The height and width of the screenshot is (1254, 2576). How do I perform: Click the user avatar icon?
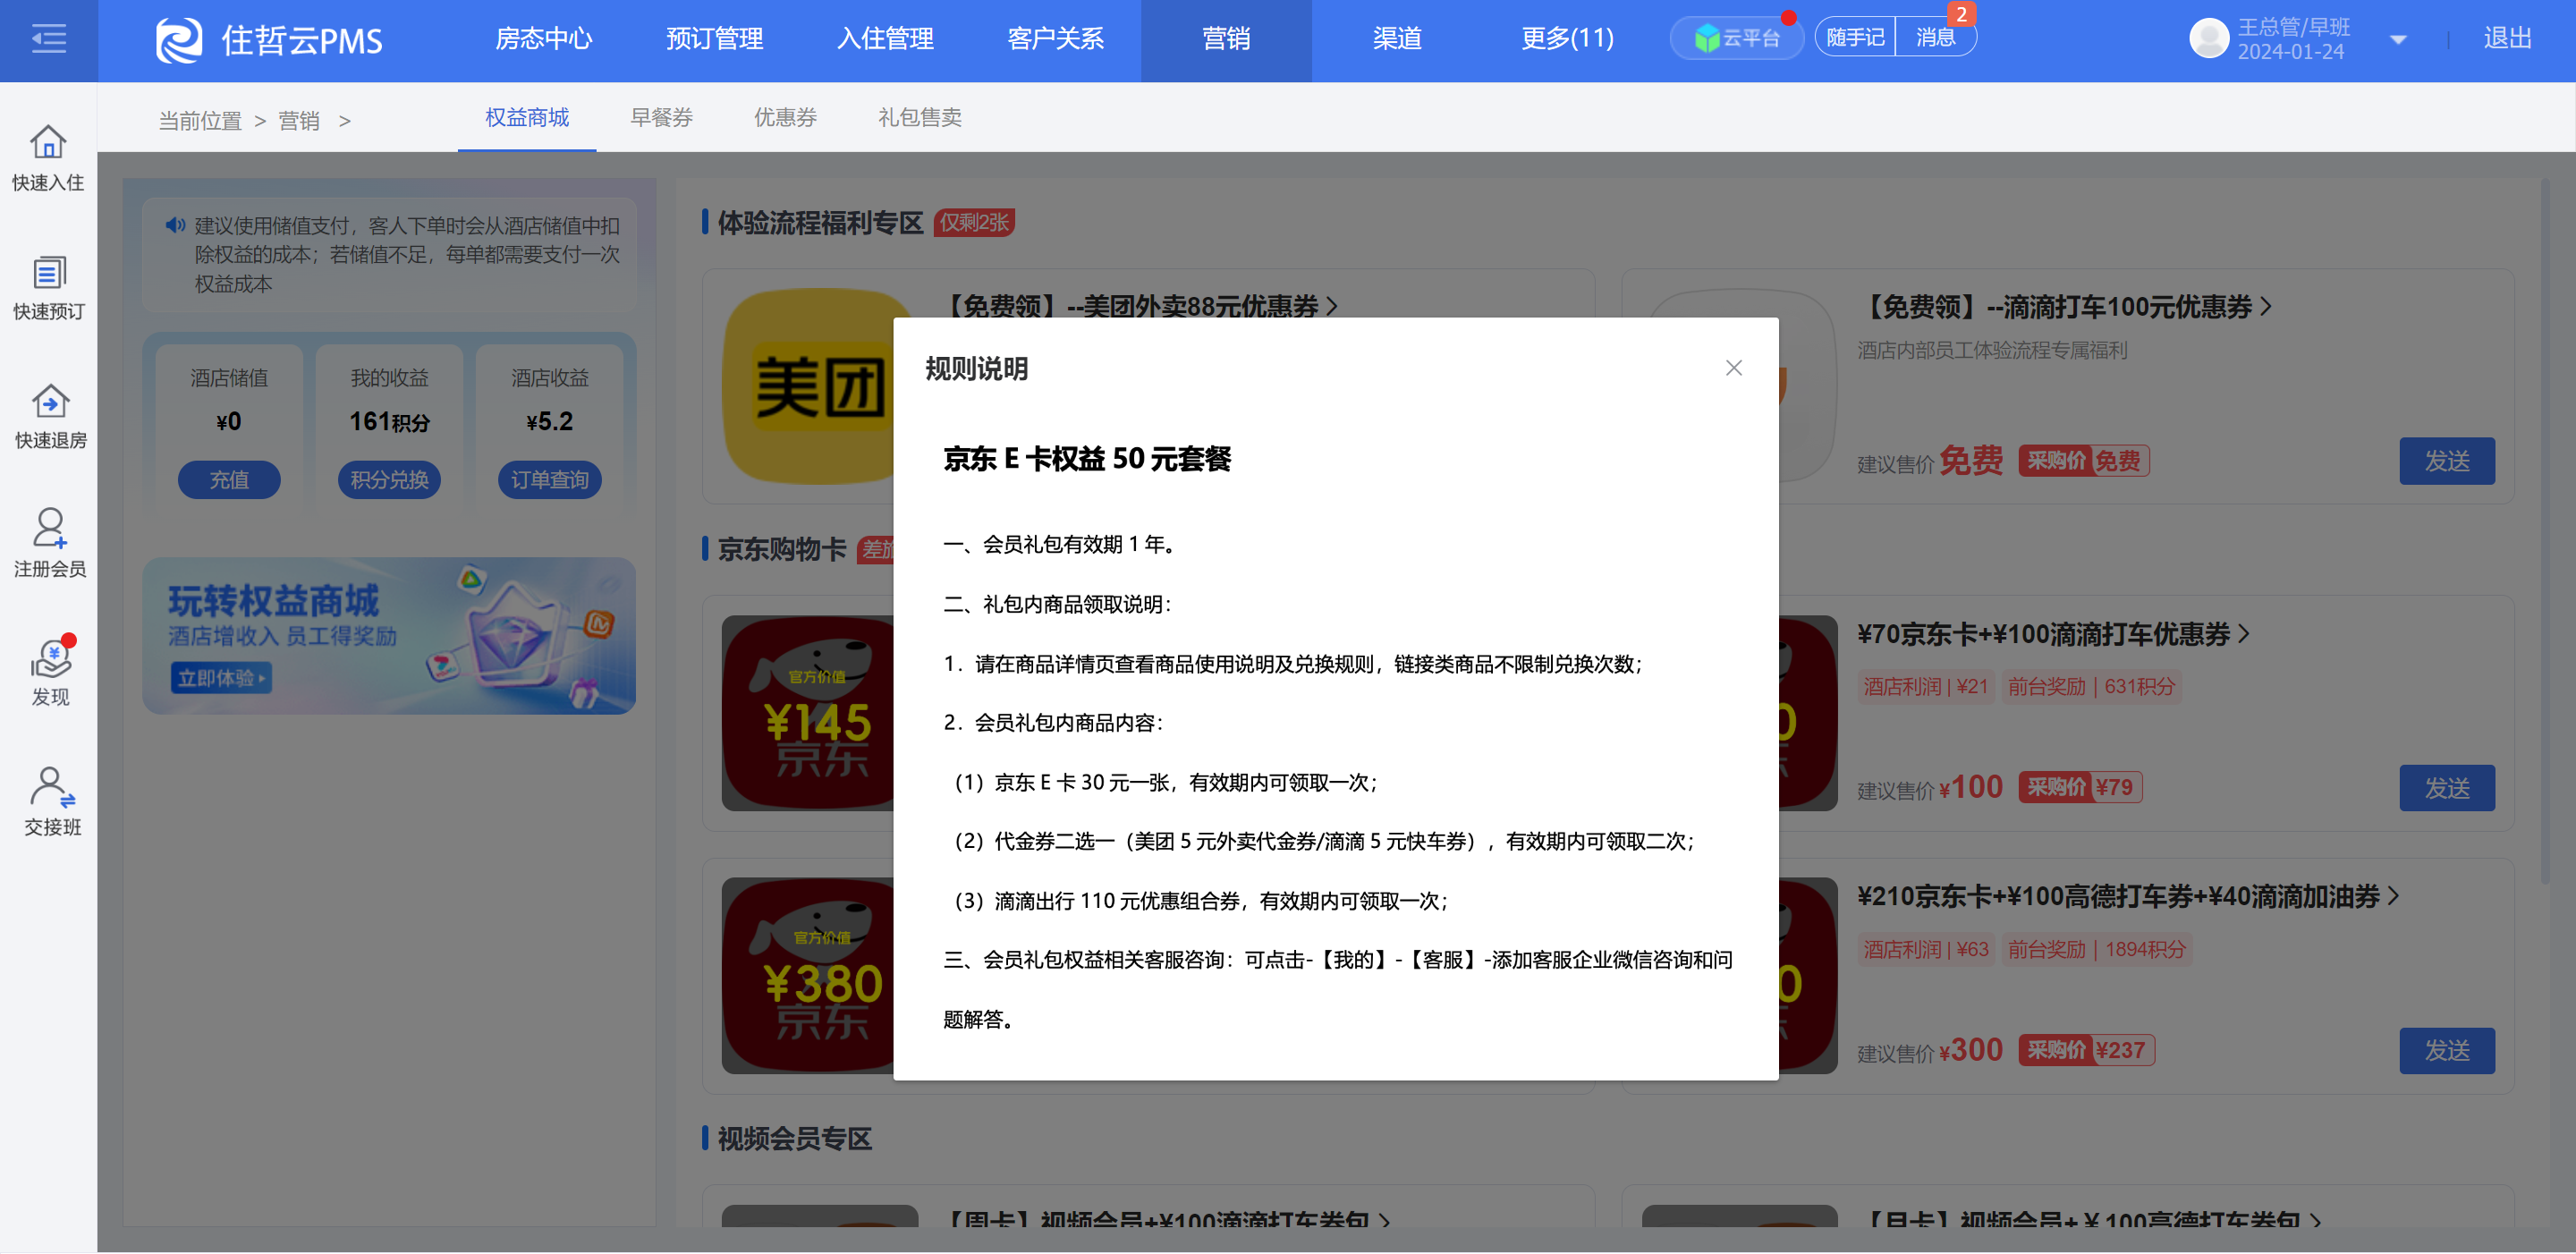pyautogui.click(x=2208, y=39)
